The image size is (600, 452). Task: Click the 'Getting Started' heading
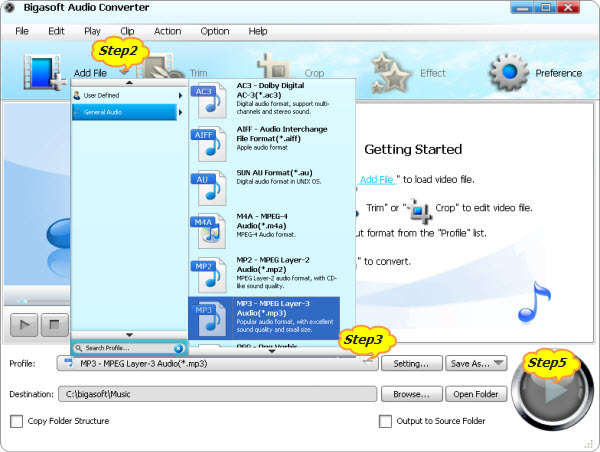[x=413, y=149]
